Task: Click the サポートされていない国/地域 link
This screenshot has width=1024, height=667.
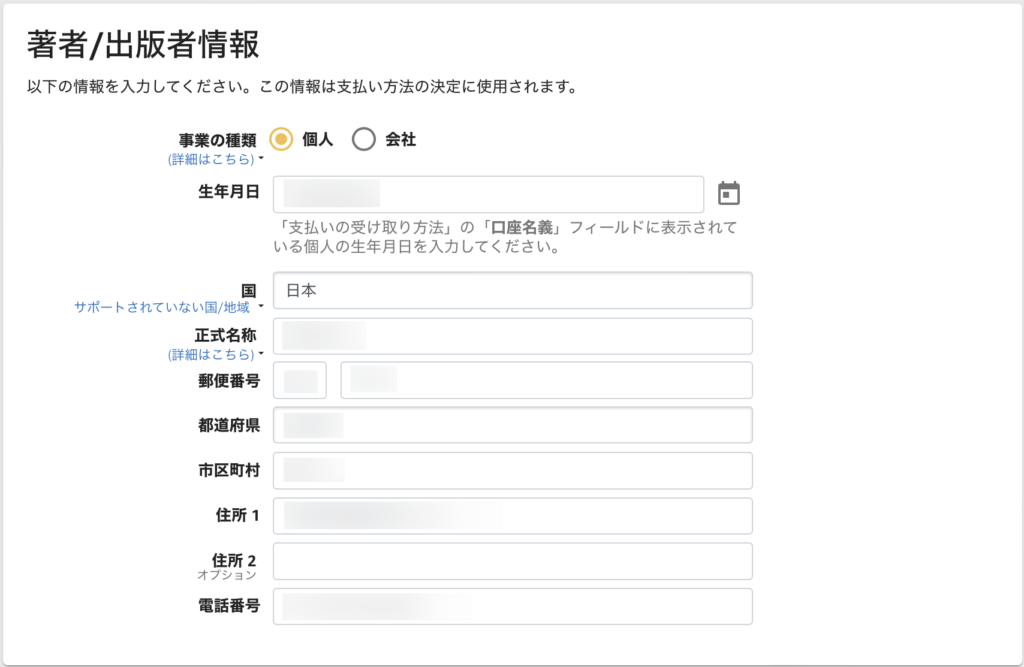Action: pyautogui.click(x=162, y=308)
